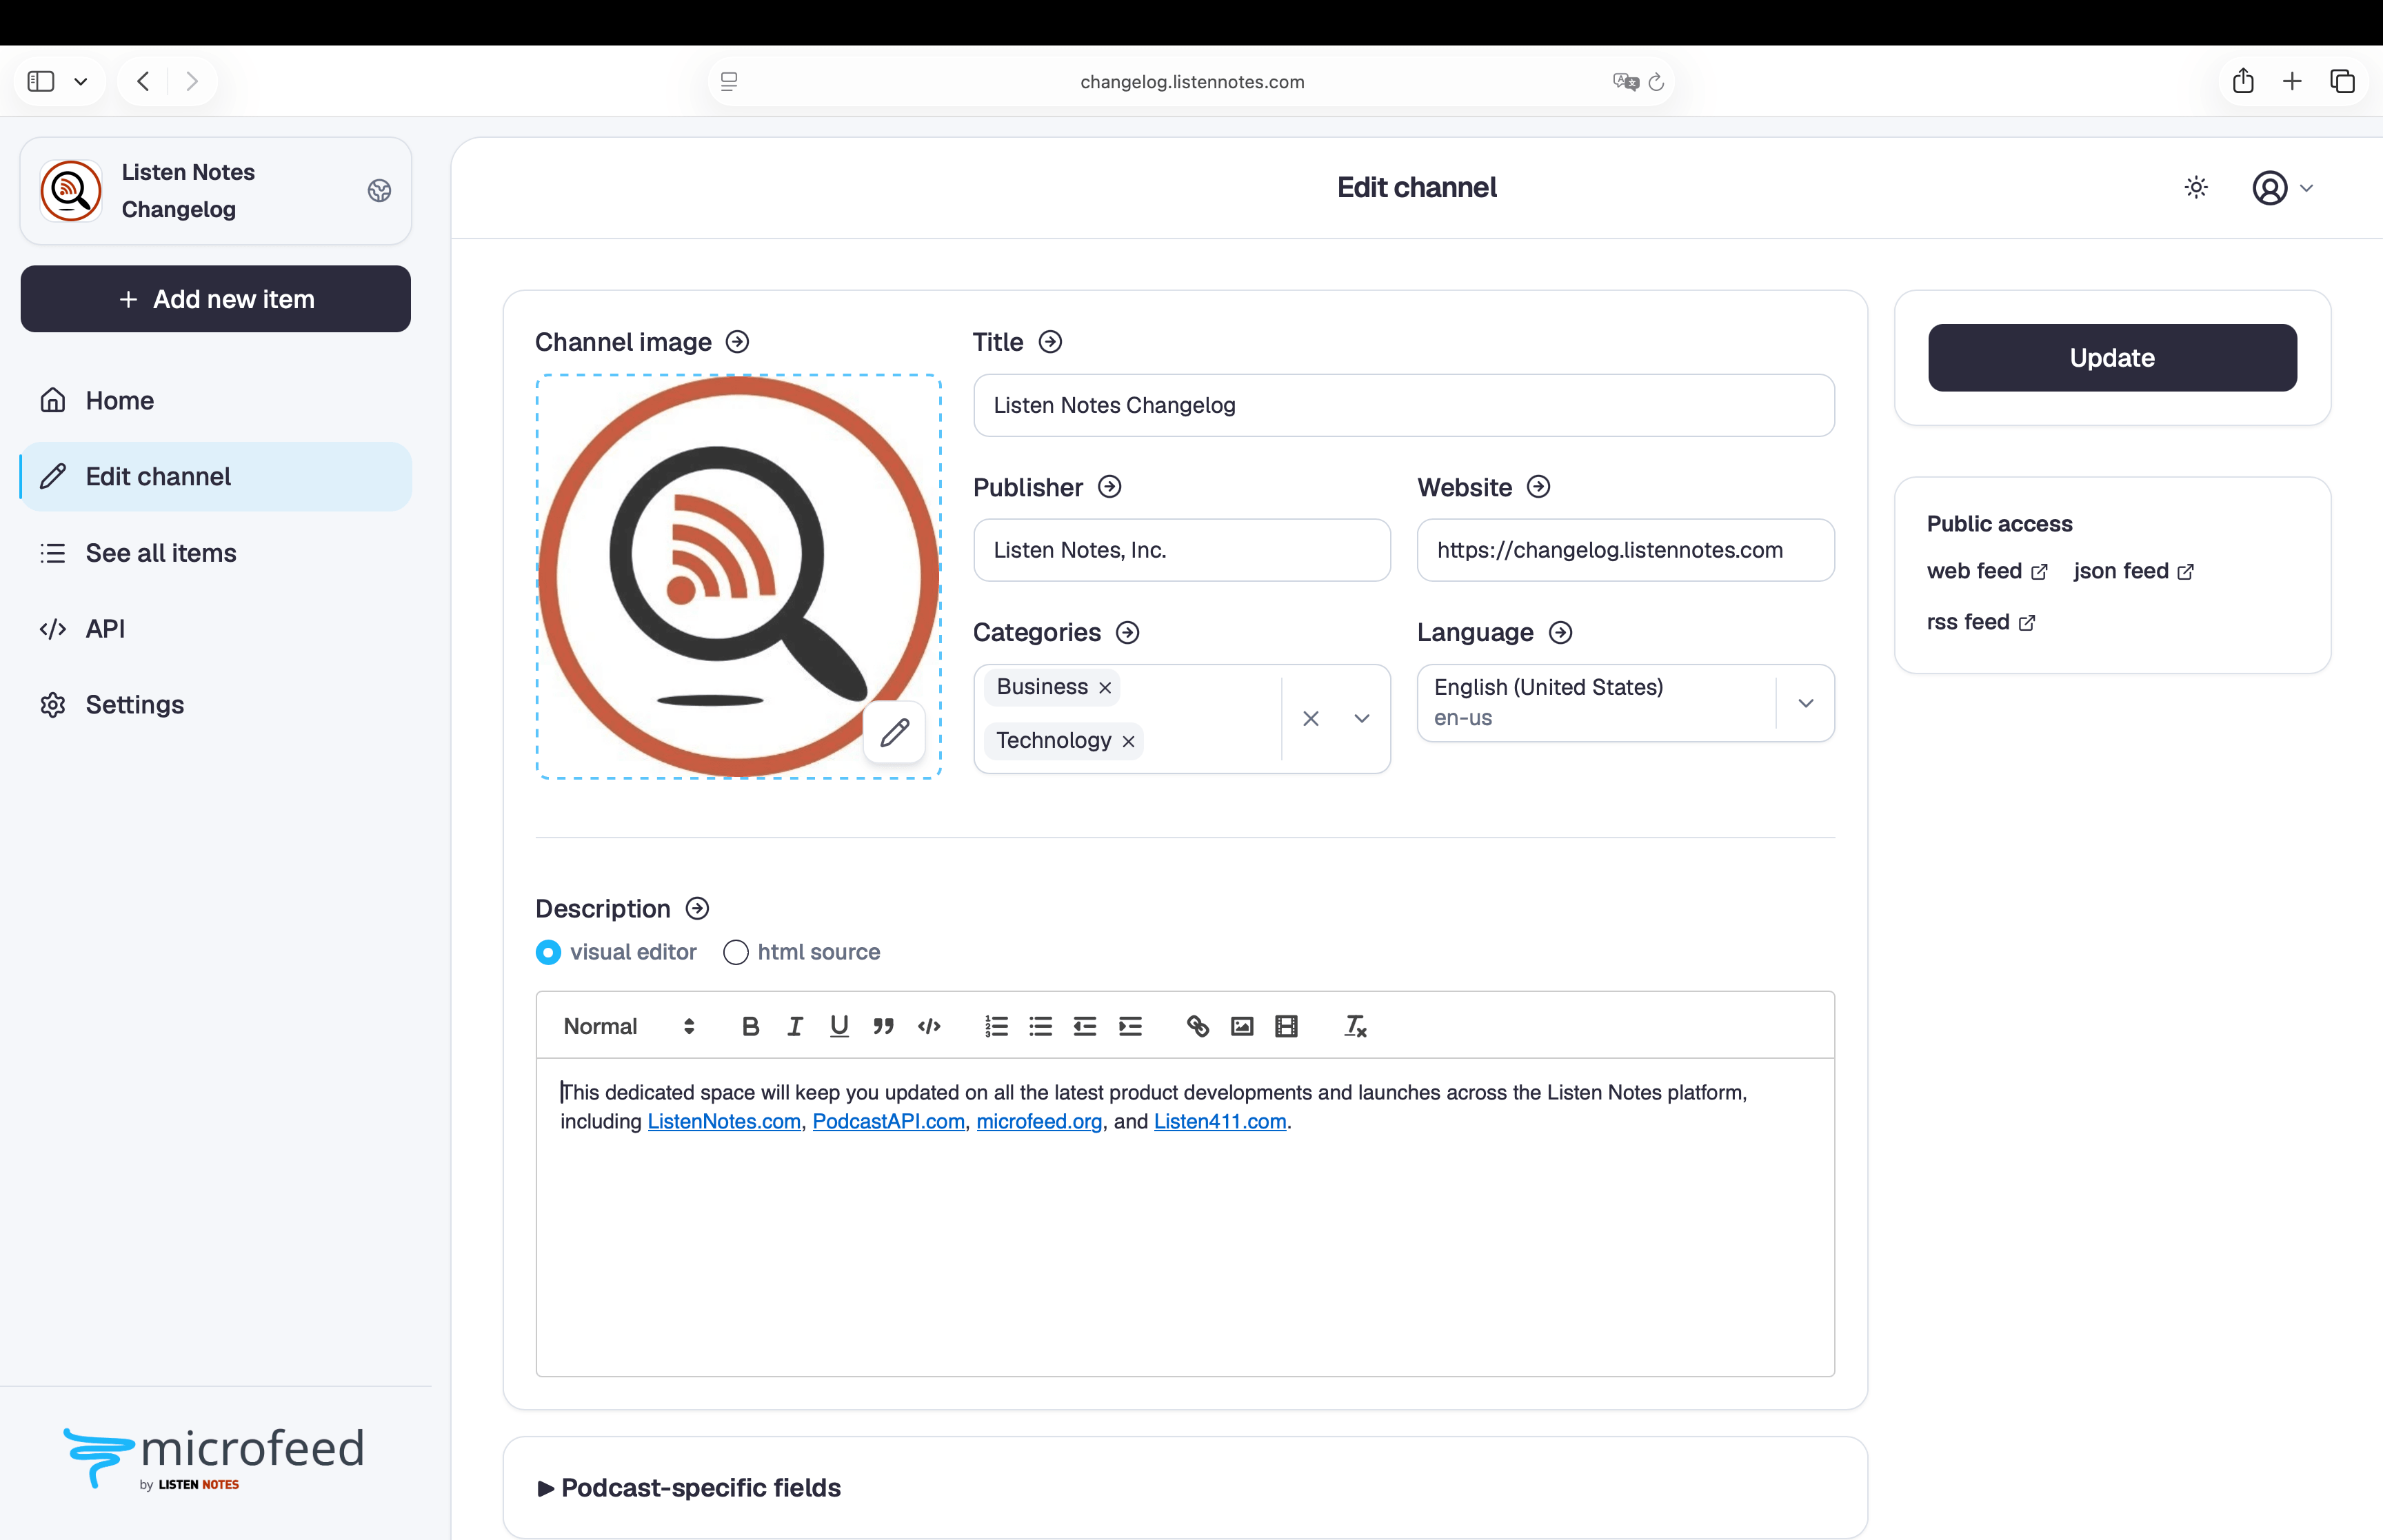This screenshot has width=2383, height=1540.
Task: Toggle bold formatting in description editor
Action: (x=750, y=1026)
